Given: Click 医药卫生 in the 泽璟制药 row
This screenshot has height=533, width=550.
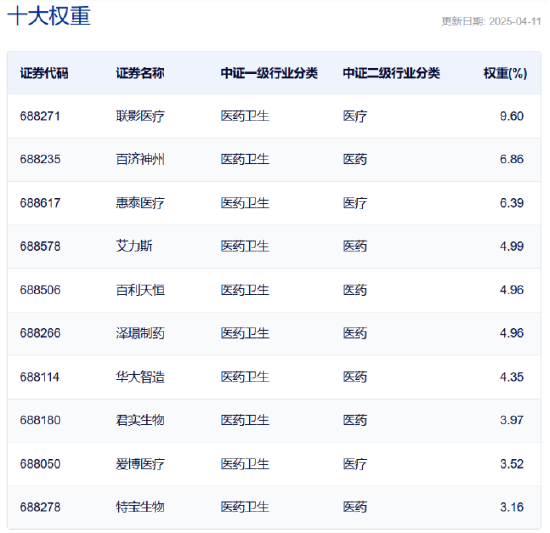Looking at the screenshot, I should pos(245,333).
